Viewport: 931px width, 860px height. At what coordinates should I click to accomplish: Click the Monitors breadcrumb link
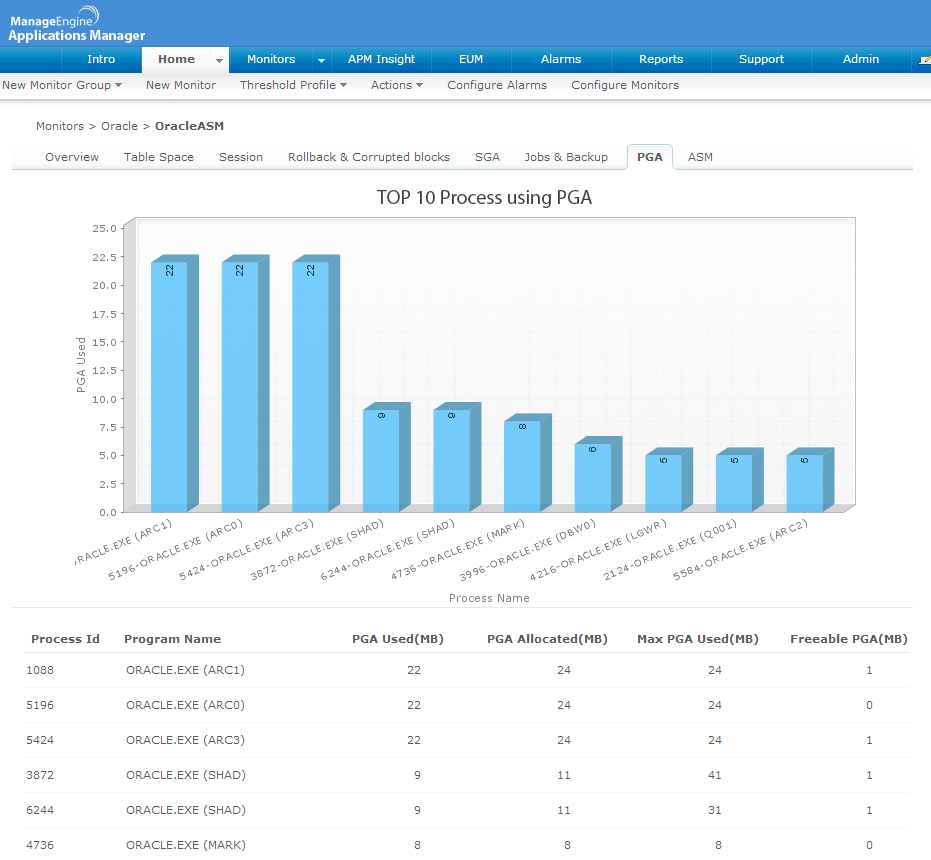60,127
